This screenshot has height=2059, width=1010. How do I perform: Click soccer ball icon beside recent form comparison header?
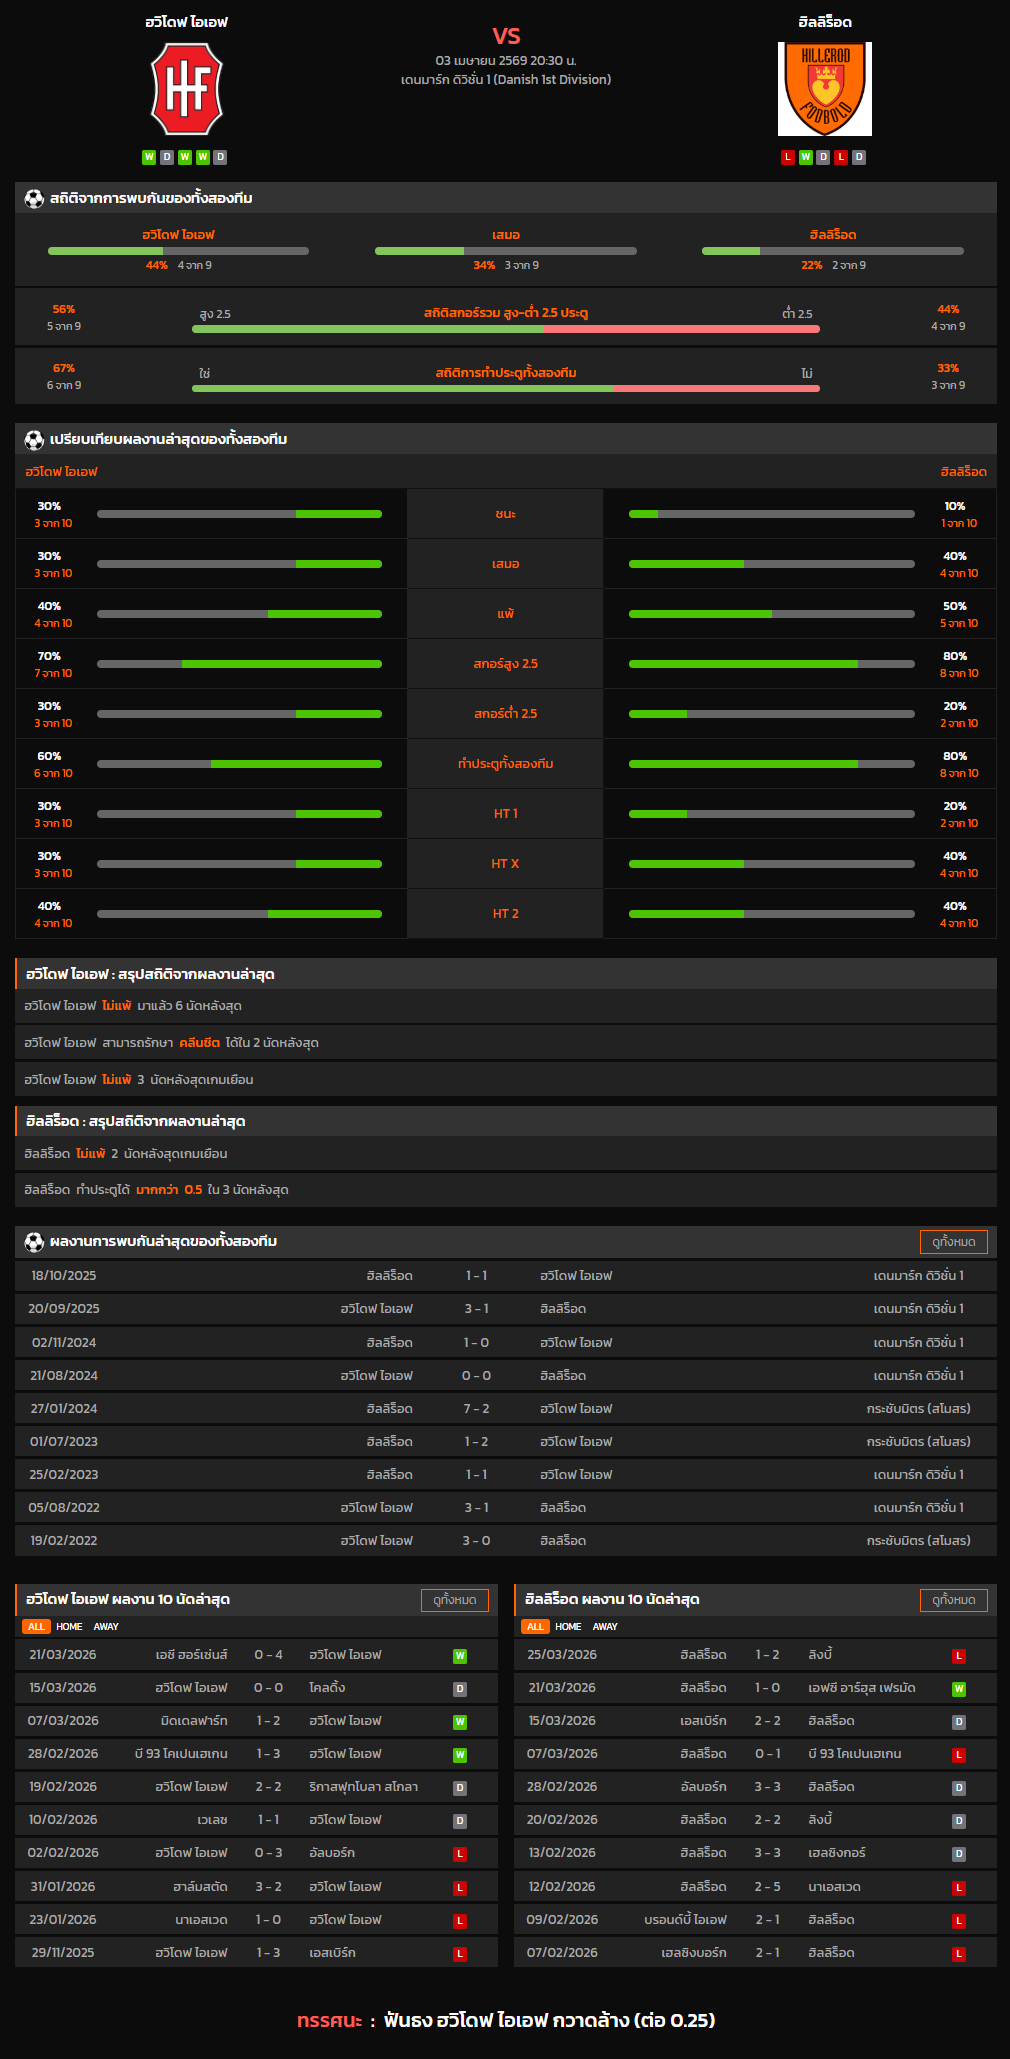pyautogui.click(x=34, y=439)
